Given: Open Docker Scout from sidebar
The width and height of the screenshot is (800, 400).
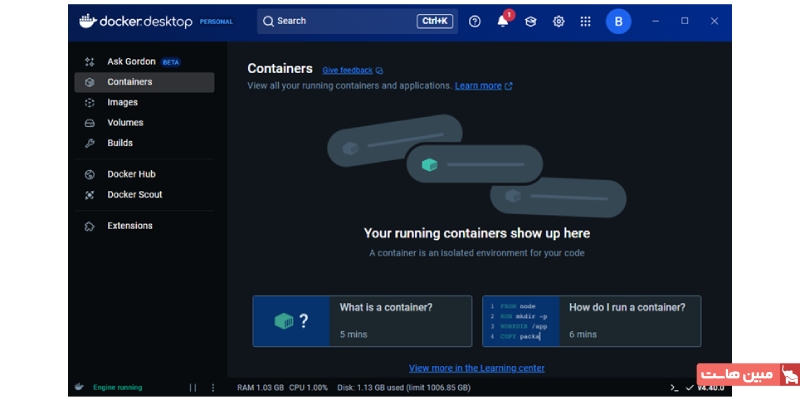Looking at the screenshot, I should click(x=134, y=195).
